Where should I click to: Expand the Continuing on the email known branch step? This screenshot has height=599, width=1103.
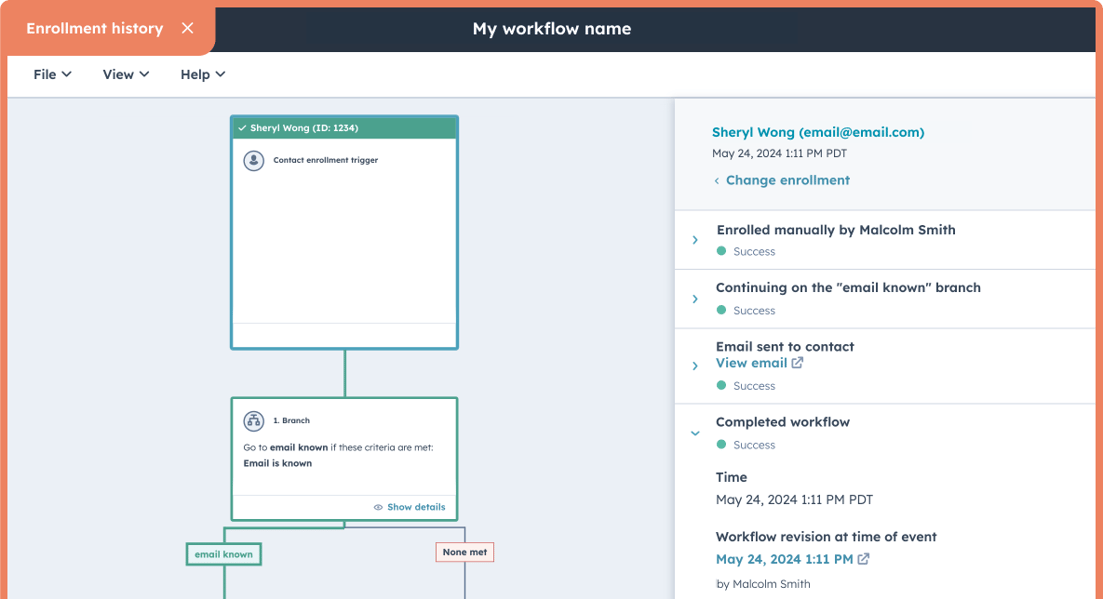695,297
